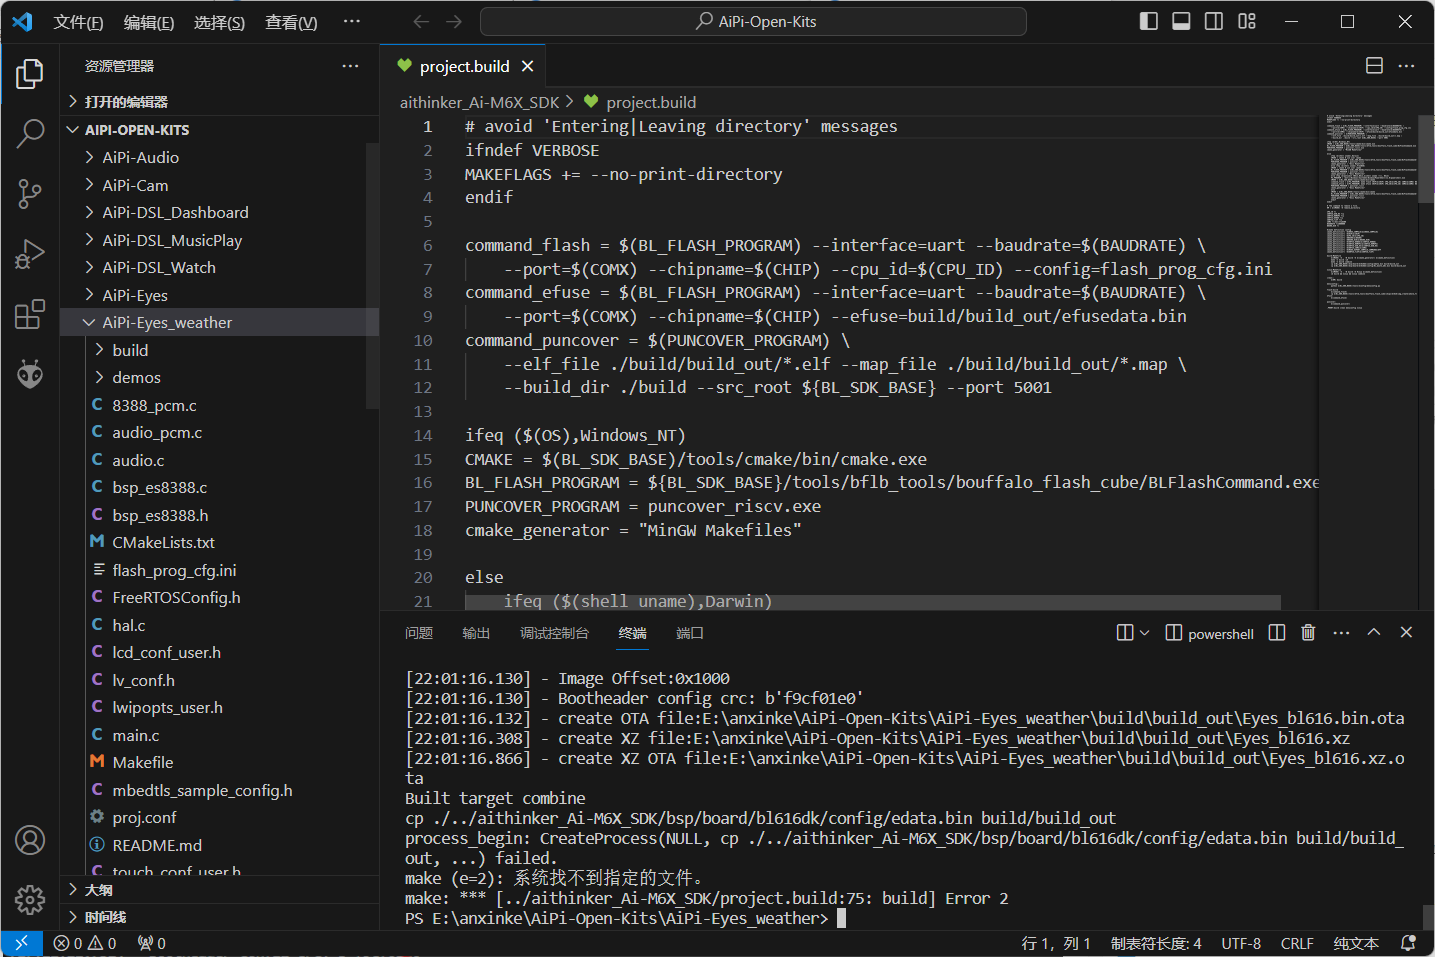Open Customize Layout icon in title bar
The image size is (1435, 957).
(1247, 21)
